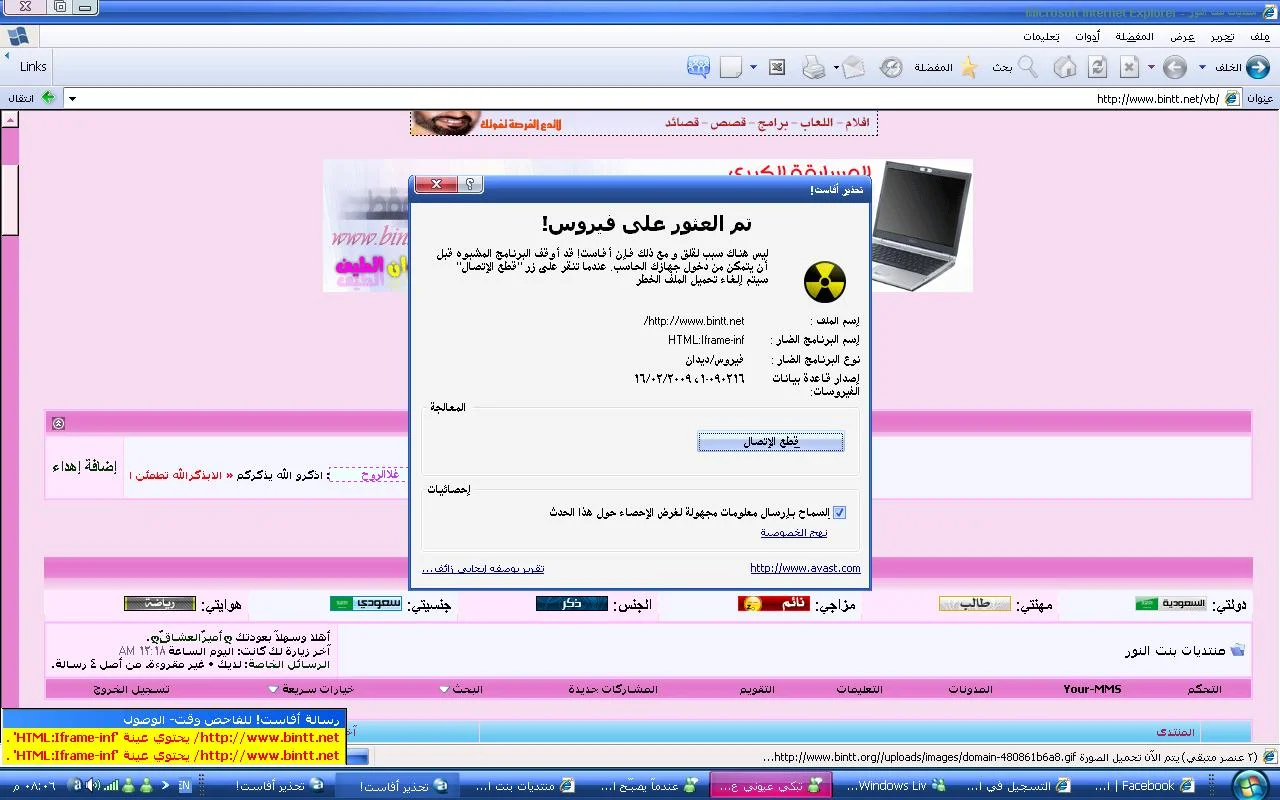Uncheck the send anonymous statistics checkbox
Viewport: 1280px width, 800px height.
pyautogui.click(x=839, y=512)
